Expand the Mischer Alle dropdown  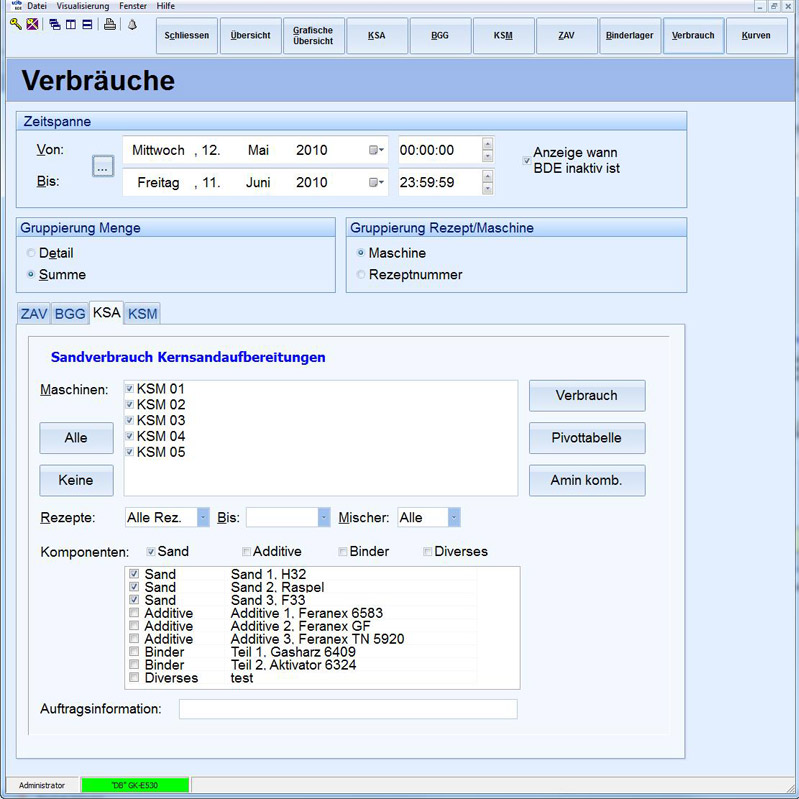coord(454,517)
